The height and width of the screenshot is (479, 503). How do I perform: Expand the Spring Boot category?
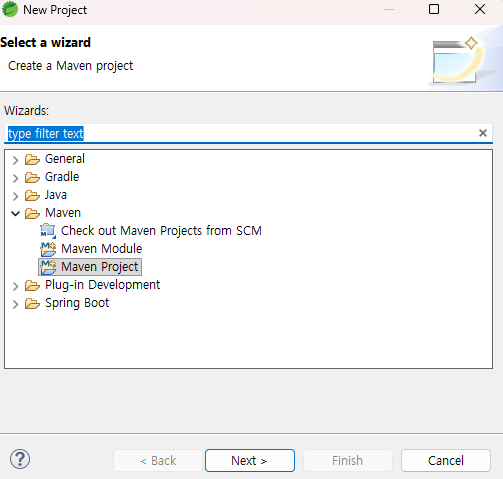[x=15, y=304]
